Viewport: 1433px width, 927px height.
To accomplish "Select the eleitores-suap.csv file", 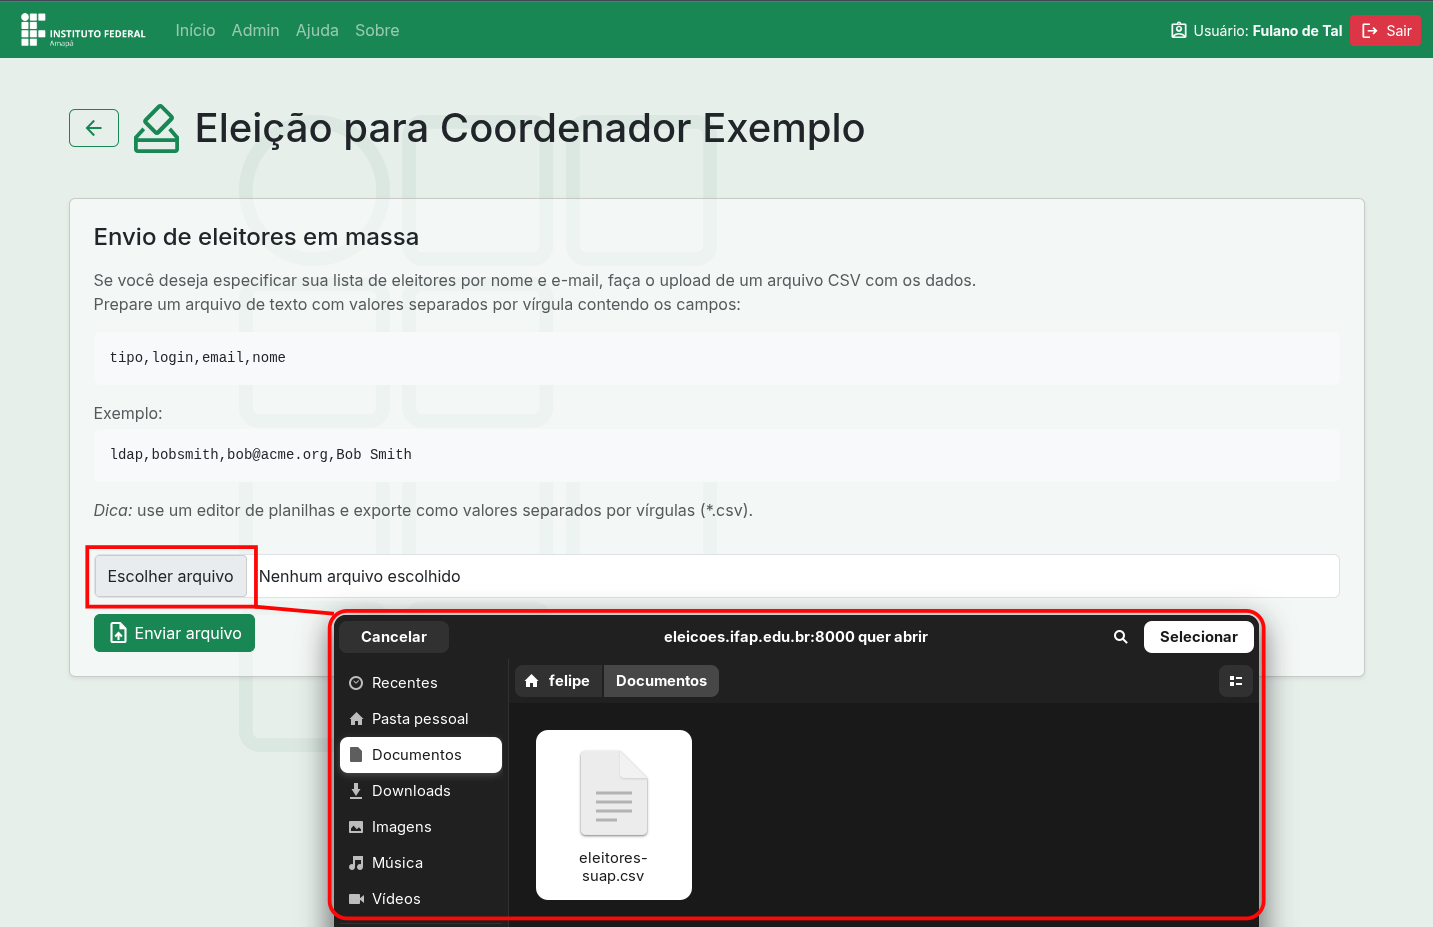I will (x=614, y=815).
